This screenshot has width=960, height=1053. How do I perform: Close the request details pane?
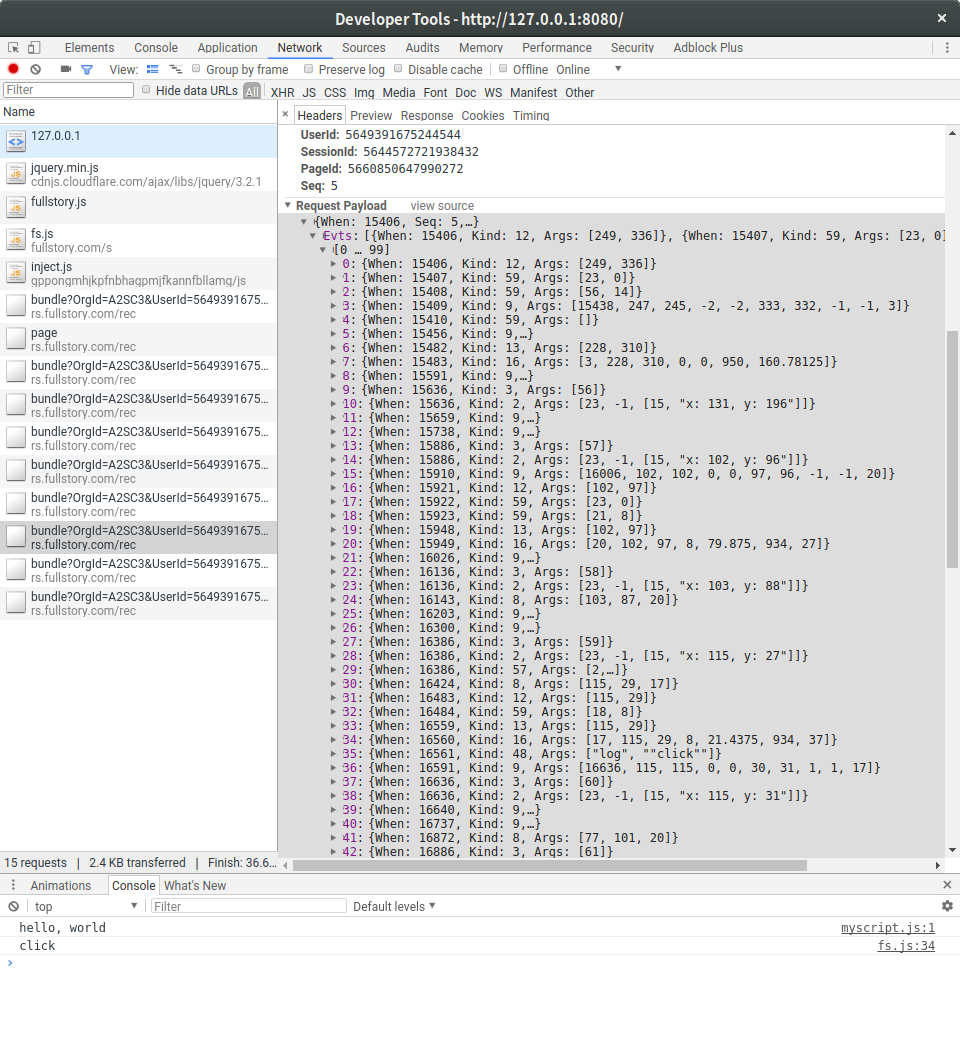(285, 114)
